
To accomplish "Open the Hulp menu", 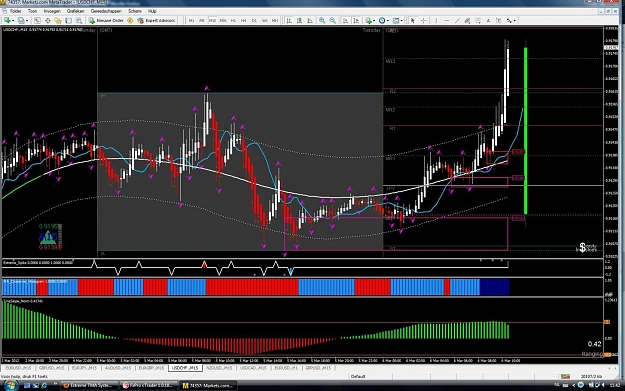I will pos(152,11).
